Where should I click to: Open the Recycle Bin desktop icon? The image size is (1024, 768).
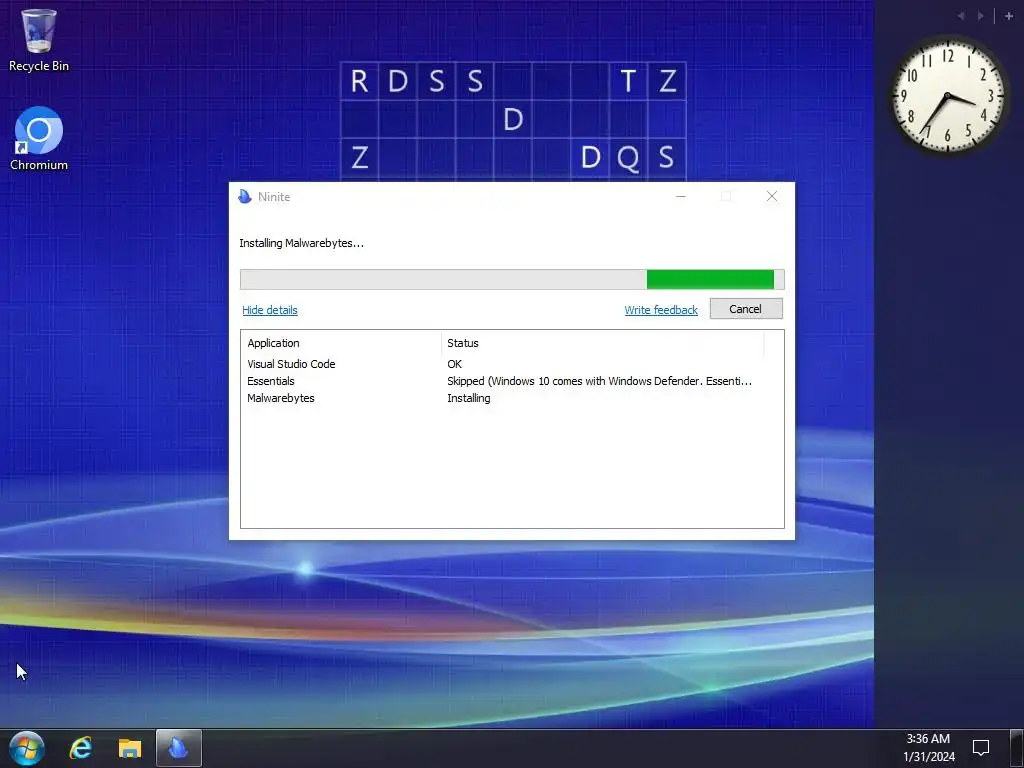[x=39, y=40]
